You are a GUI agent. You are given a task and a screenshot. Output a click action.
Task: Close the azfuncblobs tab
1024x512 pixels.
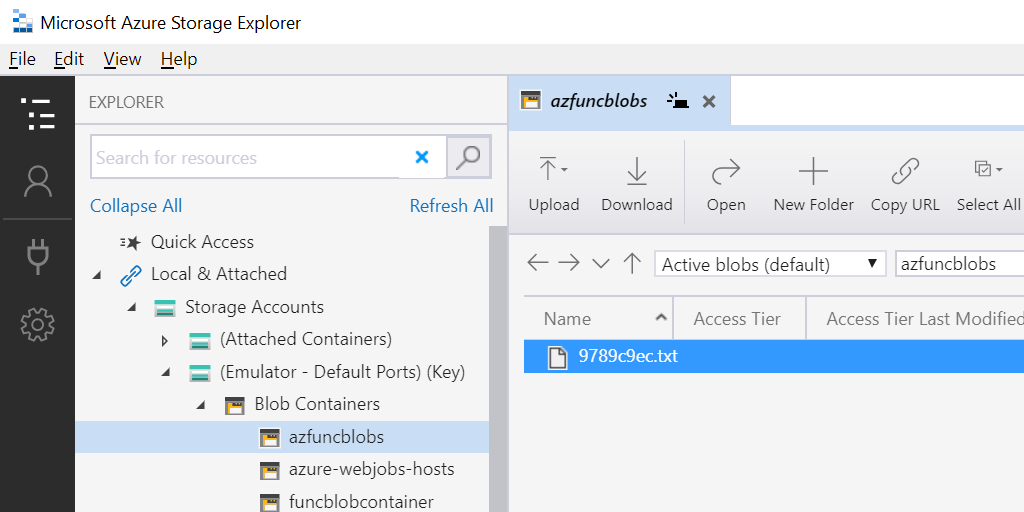pyautogui.click(x=709, y=101)
